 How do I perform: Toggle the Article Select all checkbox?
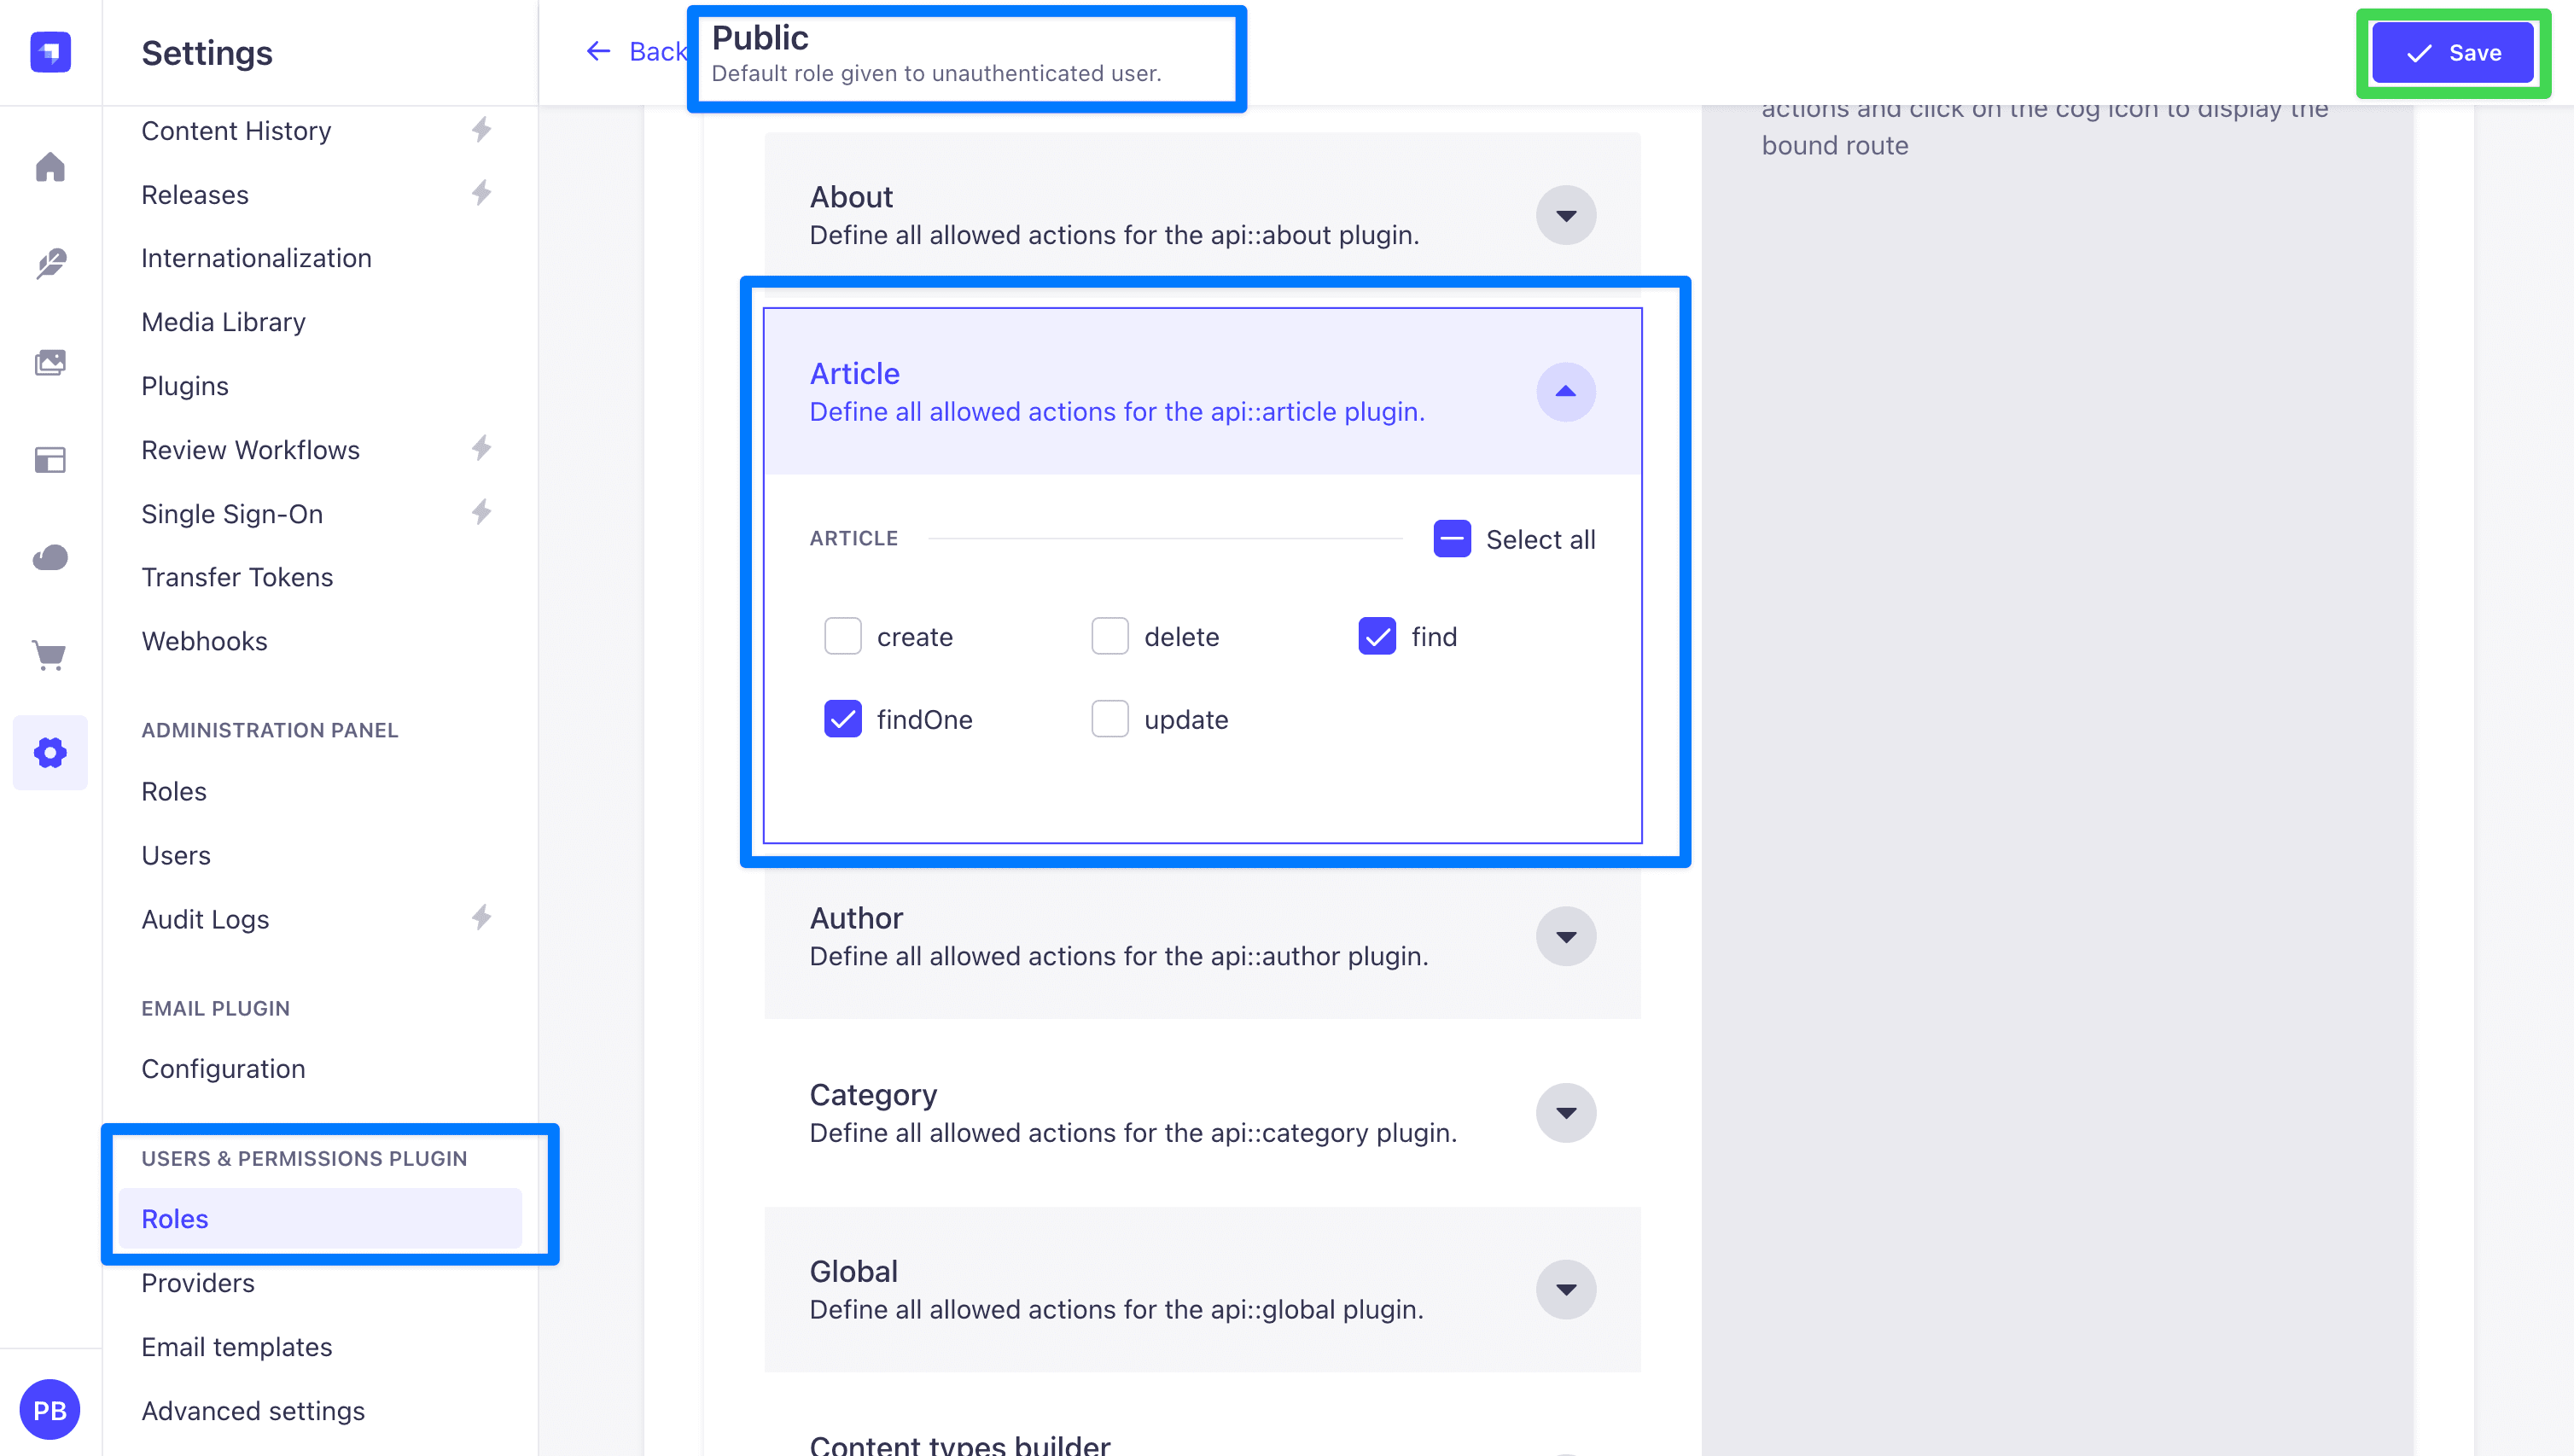[x=1452, y=539]
